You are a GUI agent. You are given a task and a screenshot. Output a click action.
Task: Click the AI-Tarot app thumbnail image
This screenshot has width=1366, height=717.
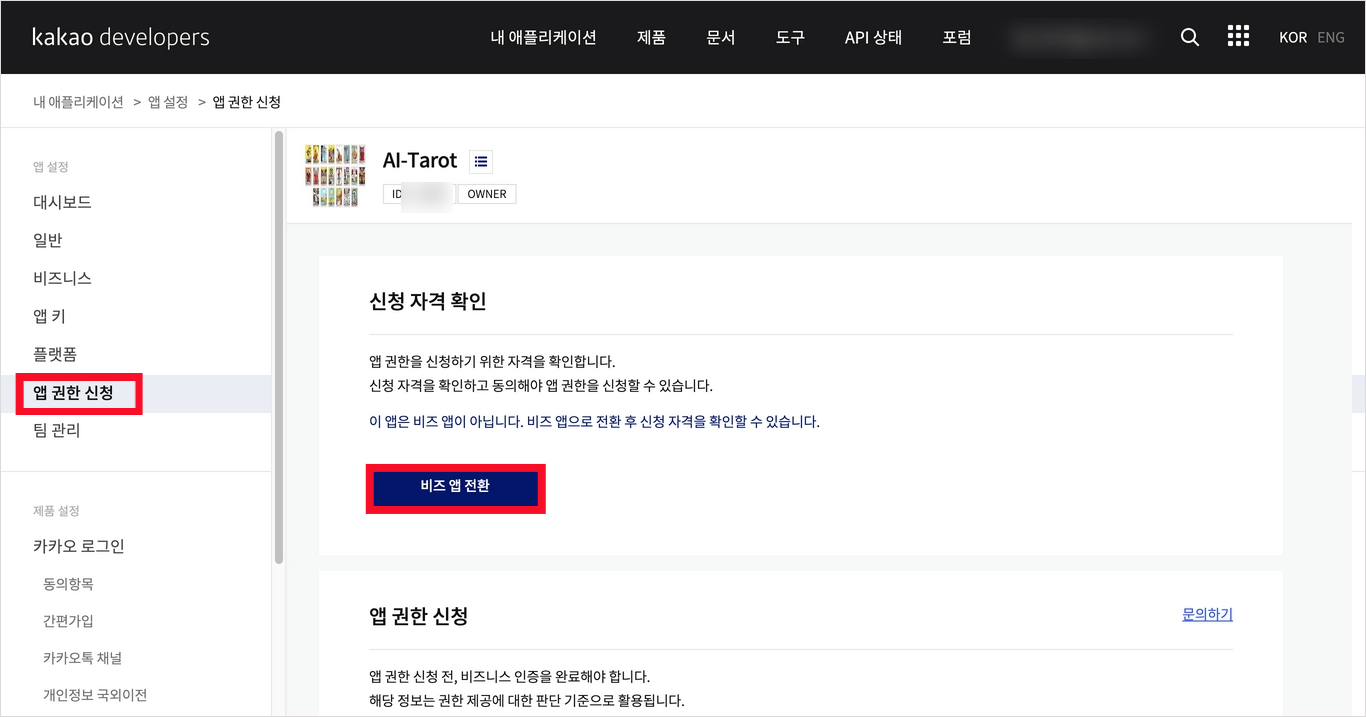(335, 176)
